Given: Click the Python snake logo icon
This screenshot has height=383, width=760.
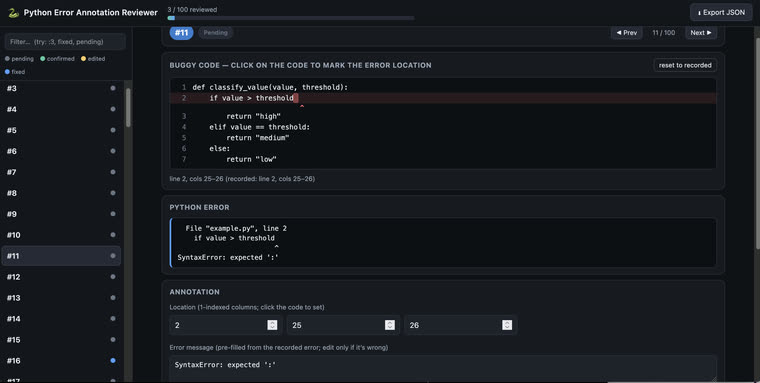Looking at the screenshot, I should (x=14, y=13).
